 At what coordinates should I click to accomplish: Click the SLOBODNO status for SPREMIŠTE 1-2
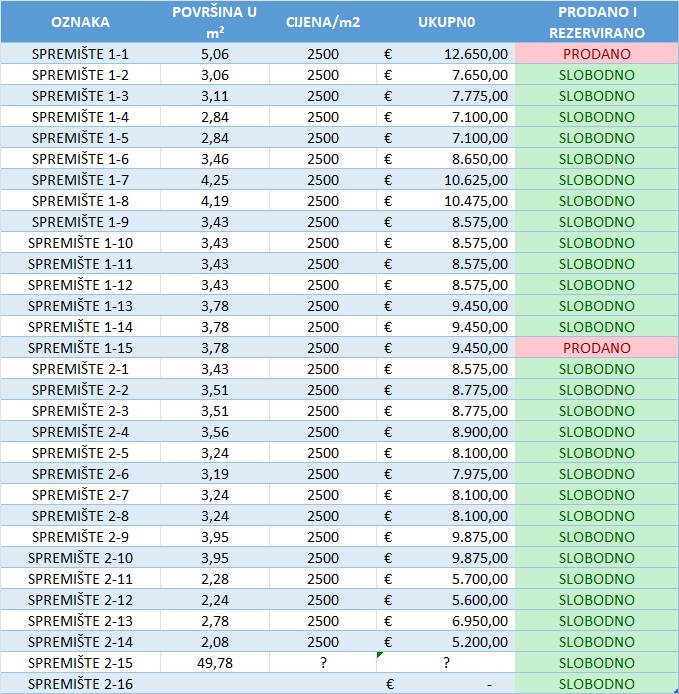[596, 75]
